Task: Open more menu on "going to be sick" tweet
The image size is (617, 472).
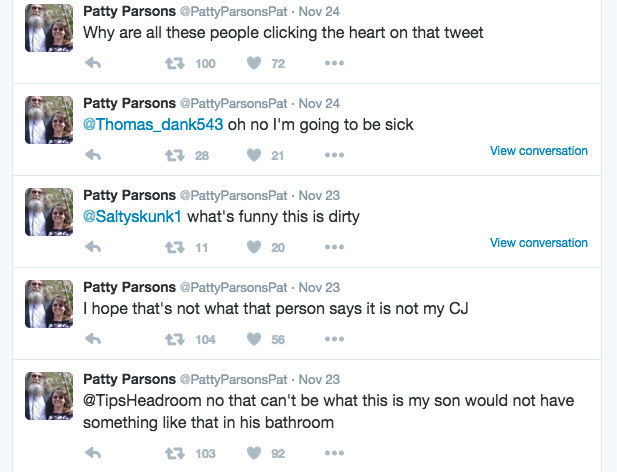Action: click(334, 155)
